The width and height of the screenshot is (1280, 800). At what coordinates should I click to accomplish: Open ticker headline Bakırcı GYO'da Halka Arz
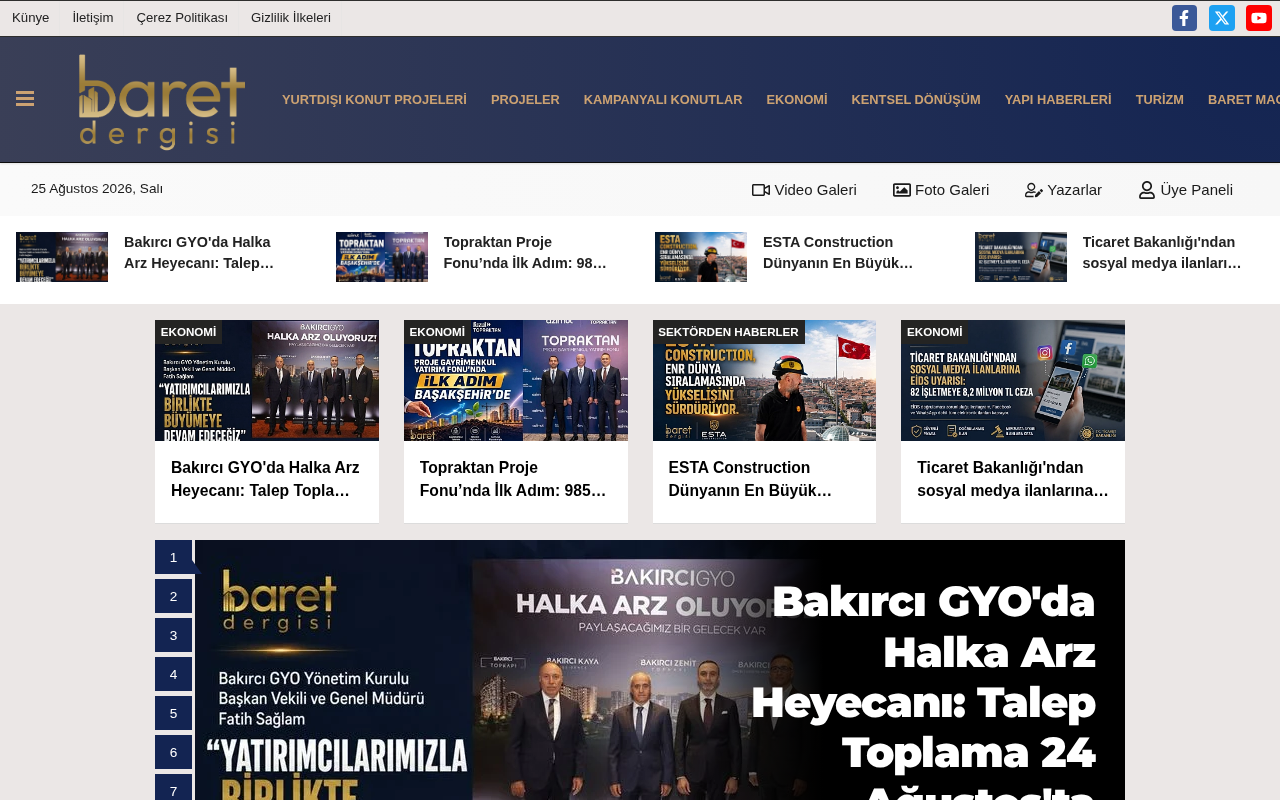coord(199,253)
